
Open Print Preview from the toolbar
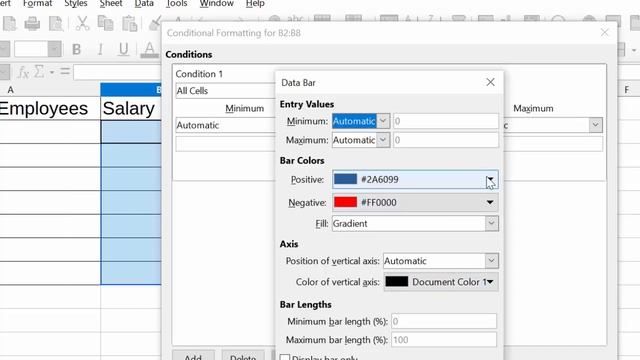pos(56,24)
